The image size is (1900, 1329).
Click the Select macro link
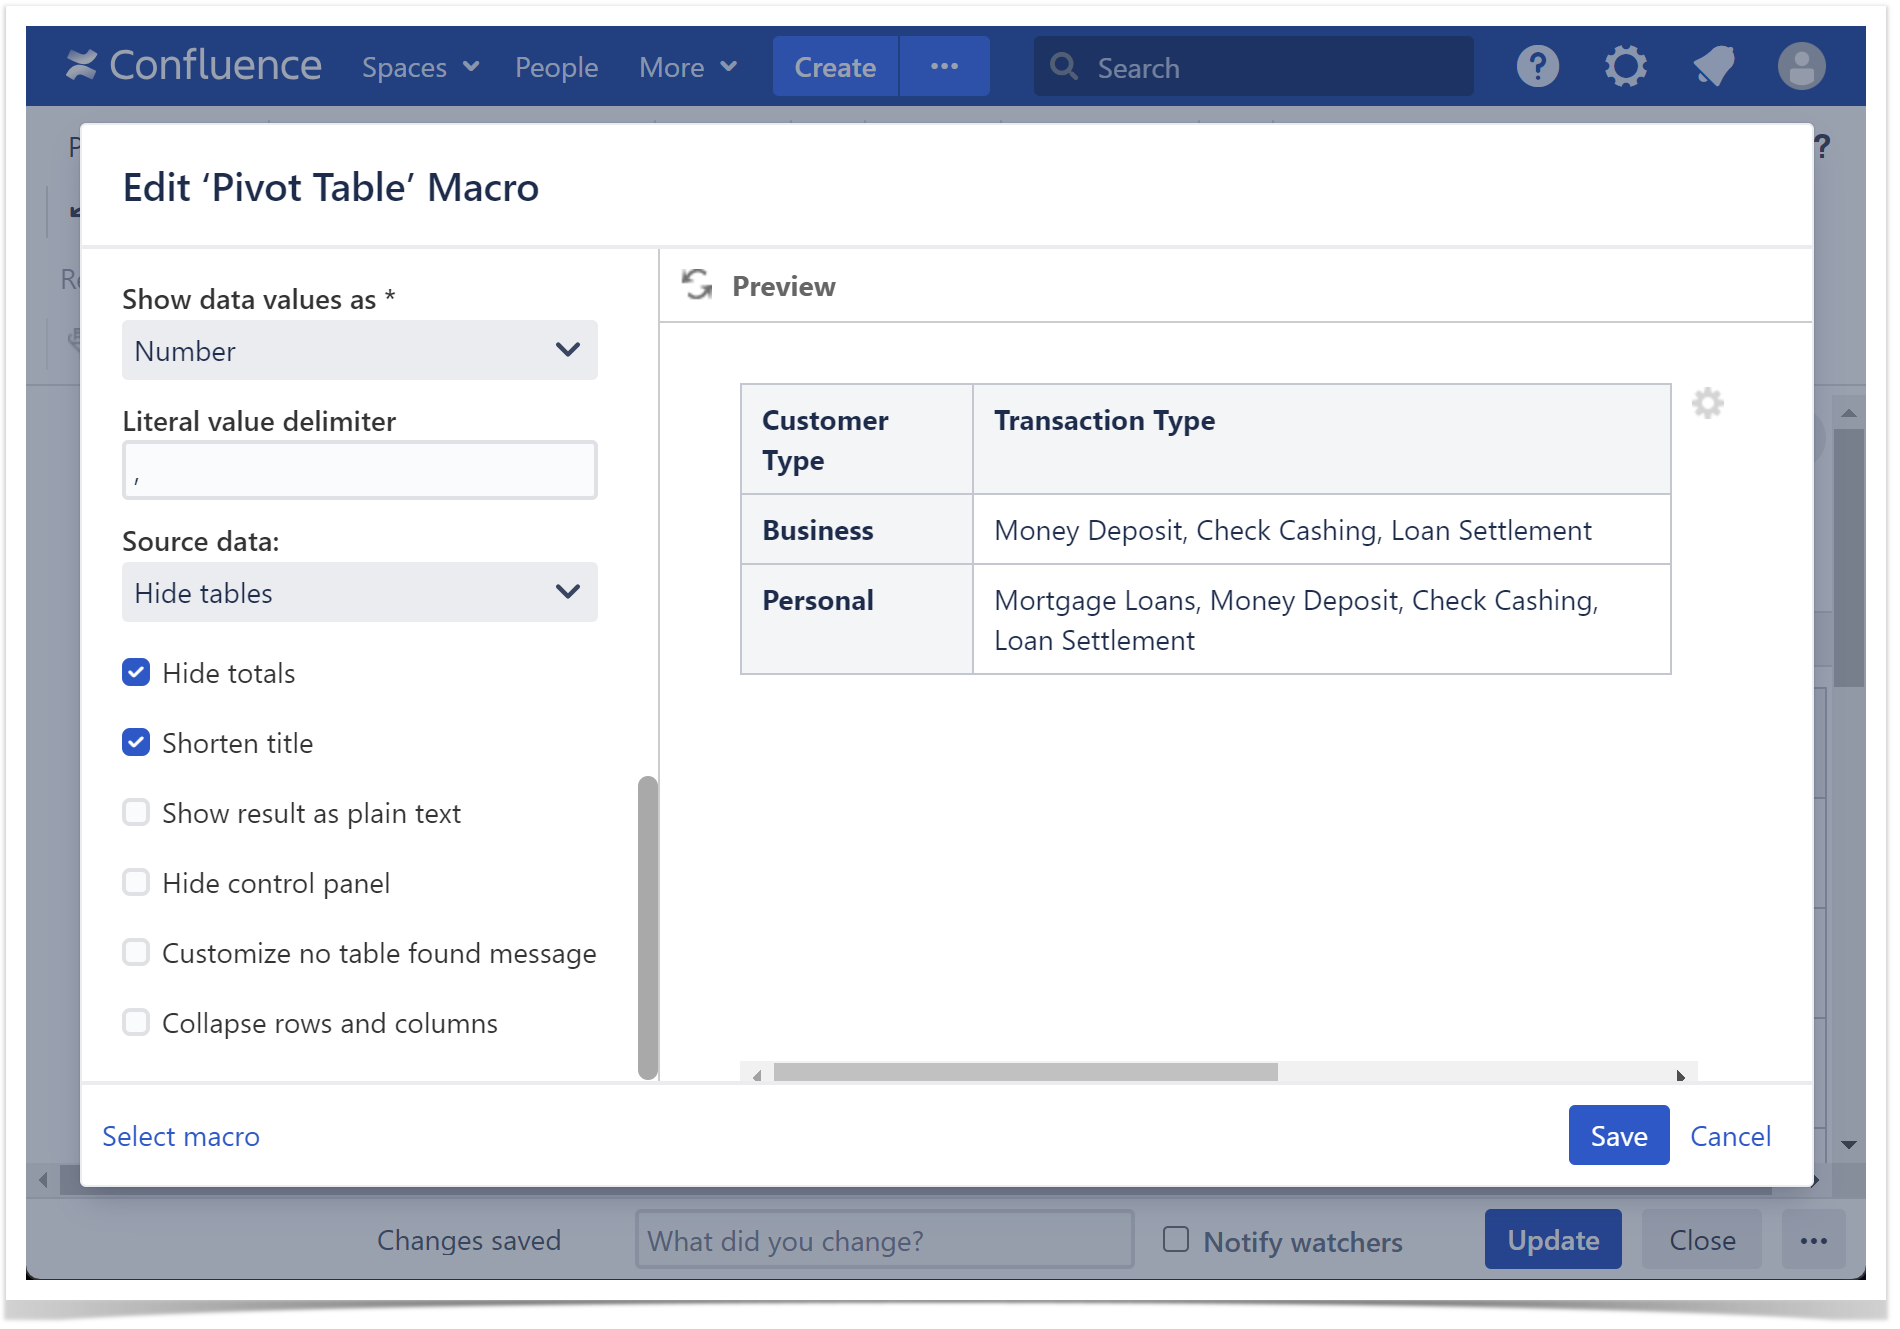pyautogui.click(x=181, y=1136)
